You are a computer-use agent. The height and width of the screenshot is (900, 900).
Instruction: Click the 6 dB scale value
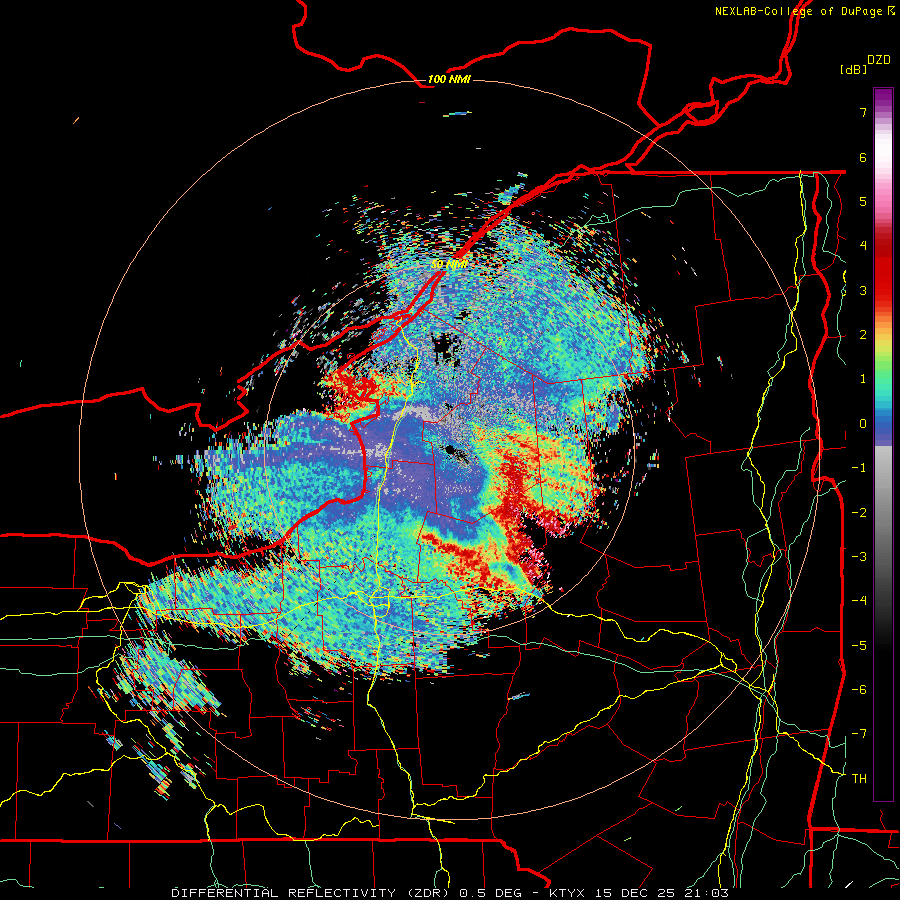(x=863, y=157)
